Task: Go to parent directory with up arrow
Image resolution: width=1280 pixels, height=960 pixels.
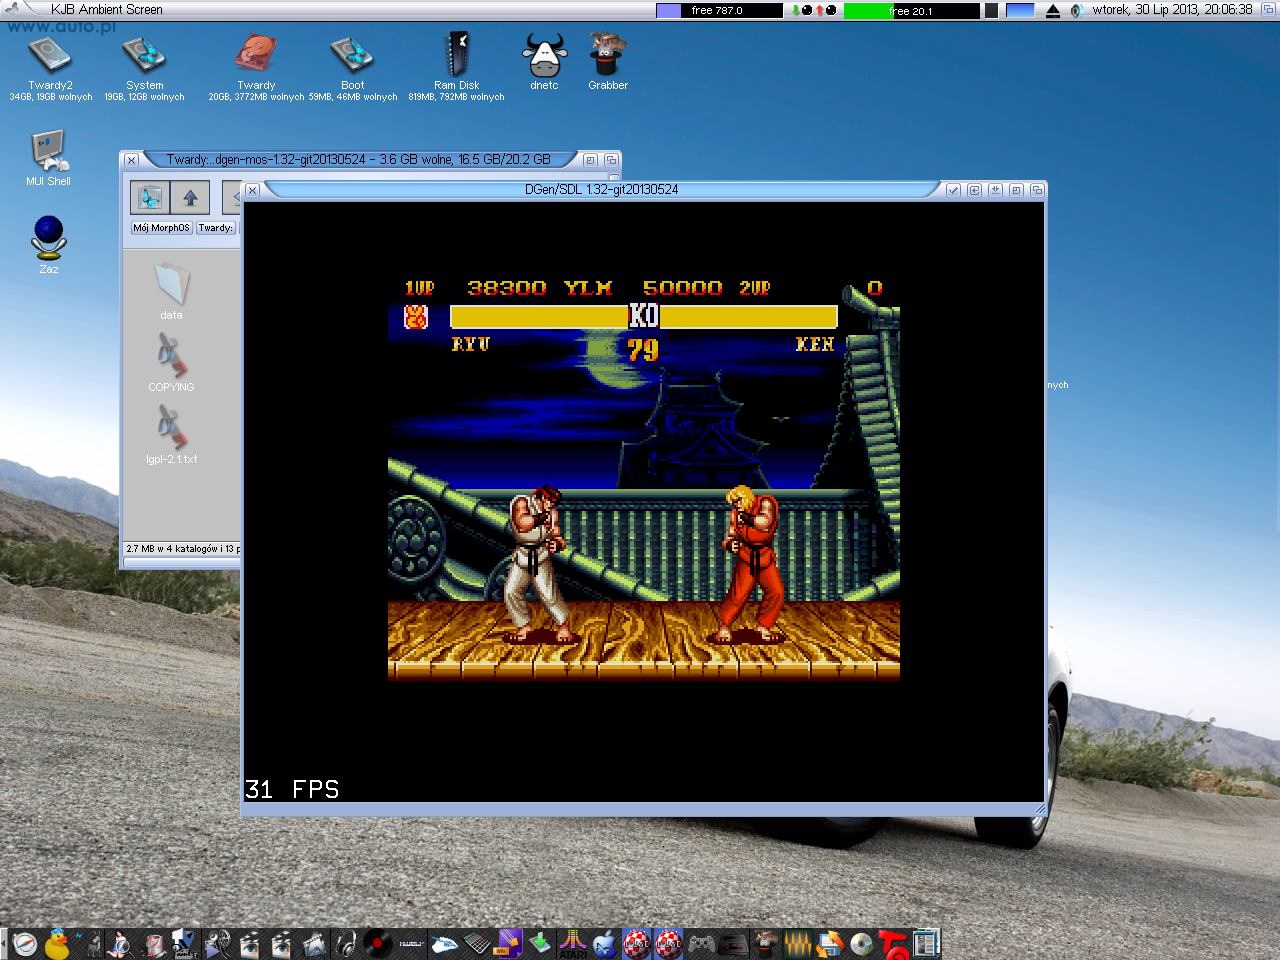Action: pyautogui.click(x=190, y=198)
